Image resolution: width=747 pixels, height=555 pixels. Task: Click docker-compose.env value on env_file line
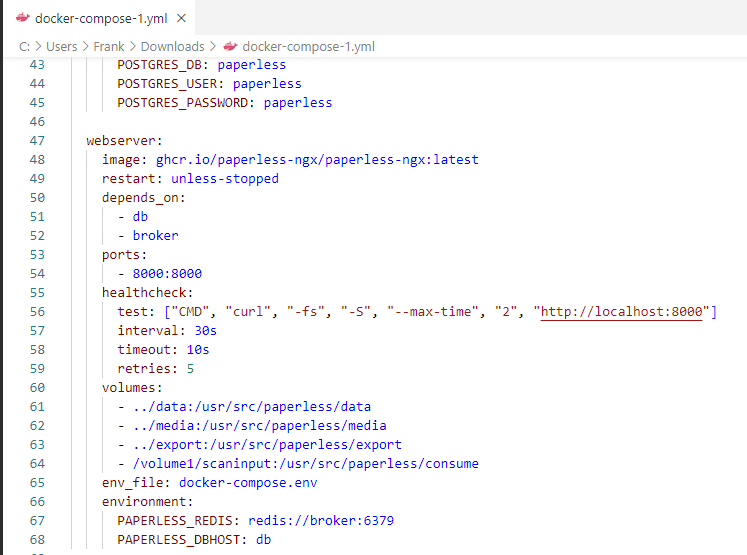(x=248, y=483)
